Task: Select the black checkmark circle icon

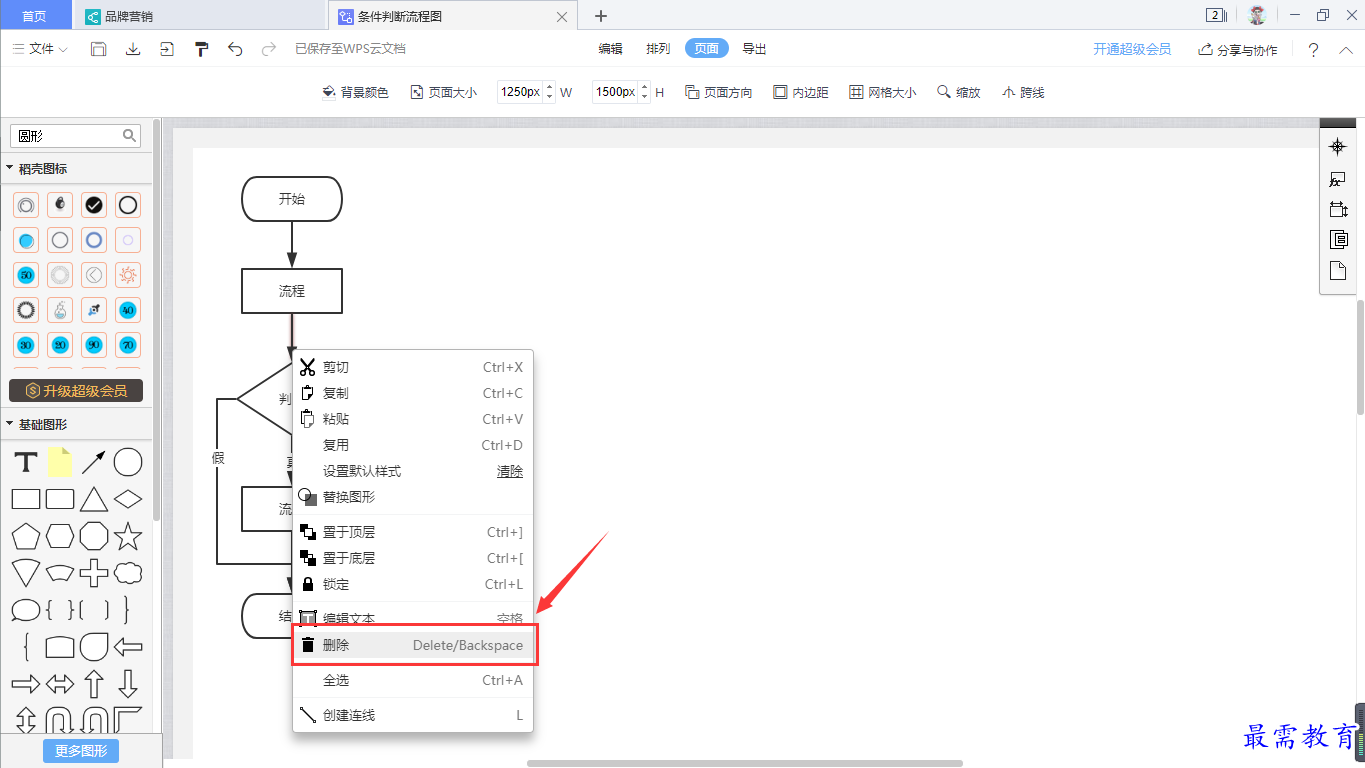Action: 94,205
